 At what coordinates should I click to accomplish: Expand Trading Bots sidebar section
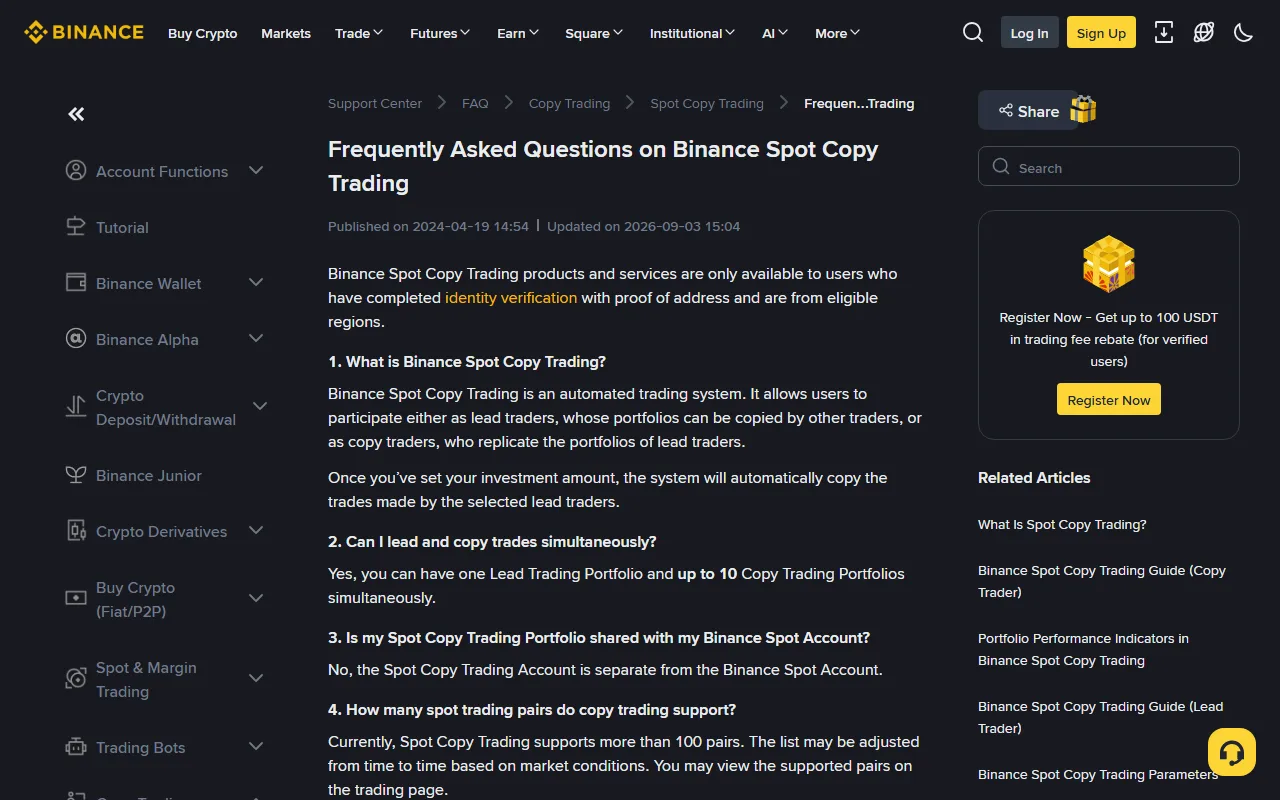point(256,746)
